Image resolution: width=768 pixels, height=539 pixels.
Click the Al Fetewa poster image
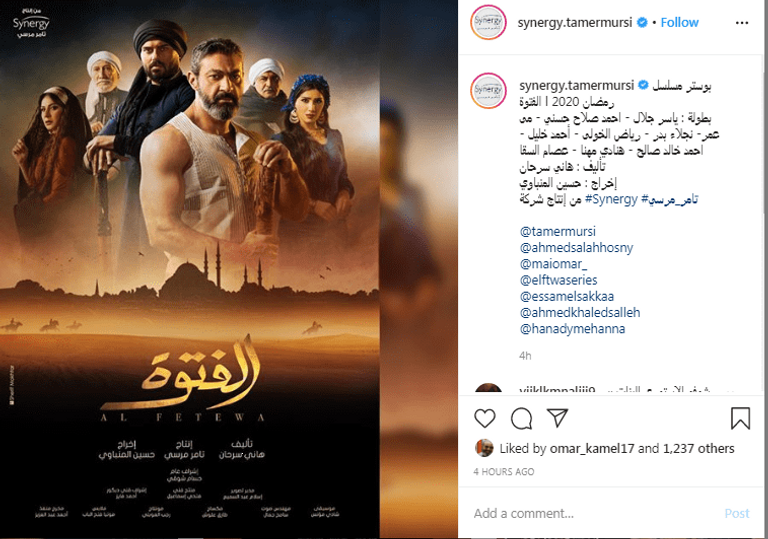190,269
